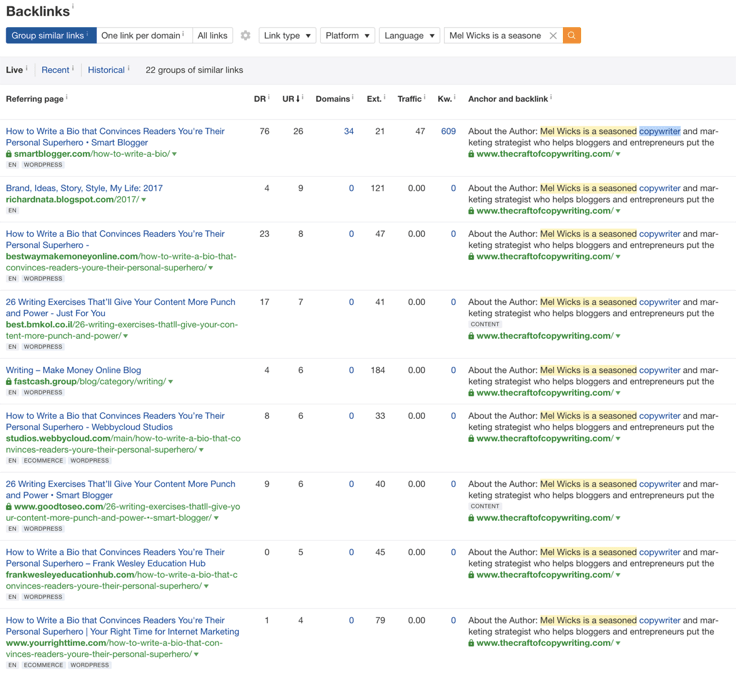This screenshot has height=673, width=736.
Task: Clear the search field with X icon
Action: pos(553,36)
